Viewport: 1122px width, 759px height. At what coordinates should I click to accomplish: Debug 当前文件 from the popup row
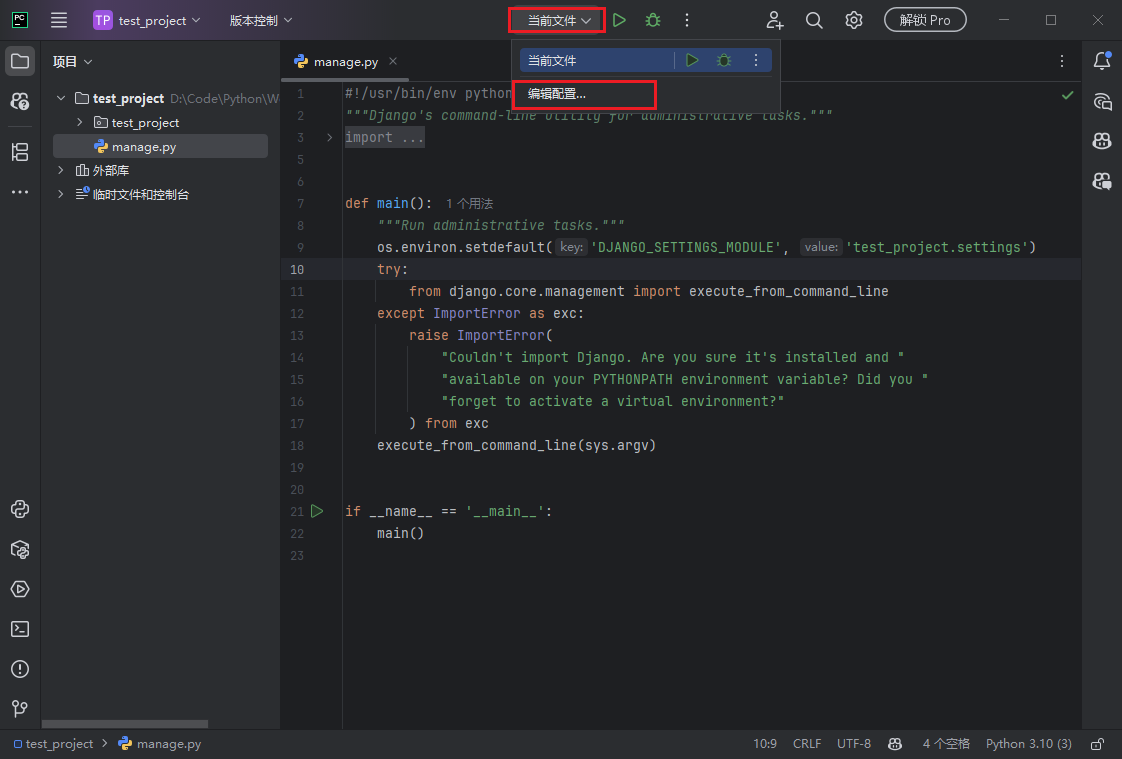pyautogui.click(x=723, y=61)
